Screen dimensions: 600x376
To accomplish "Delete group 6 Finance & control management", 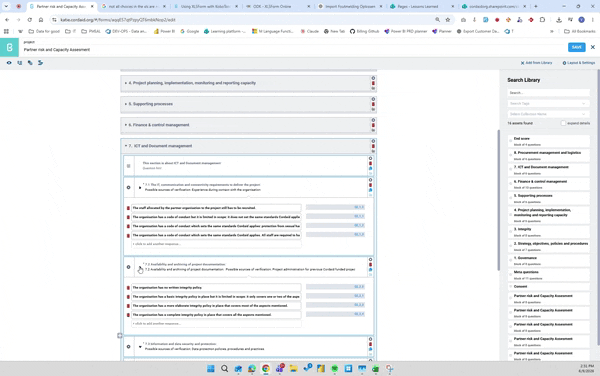I will click(x=373, y=125).
